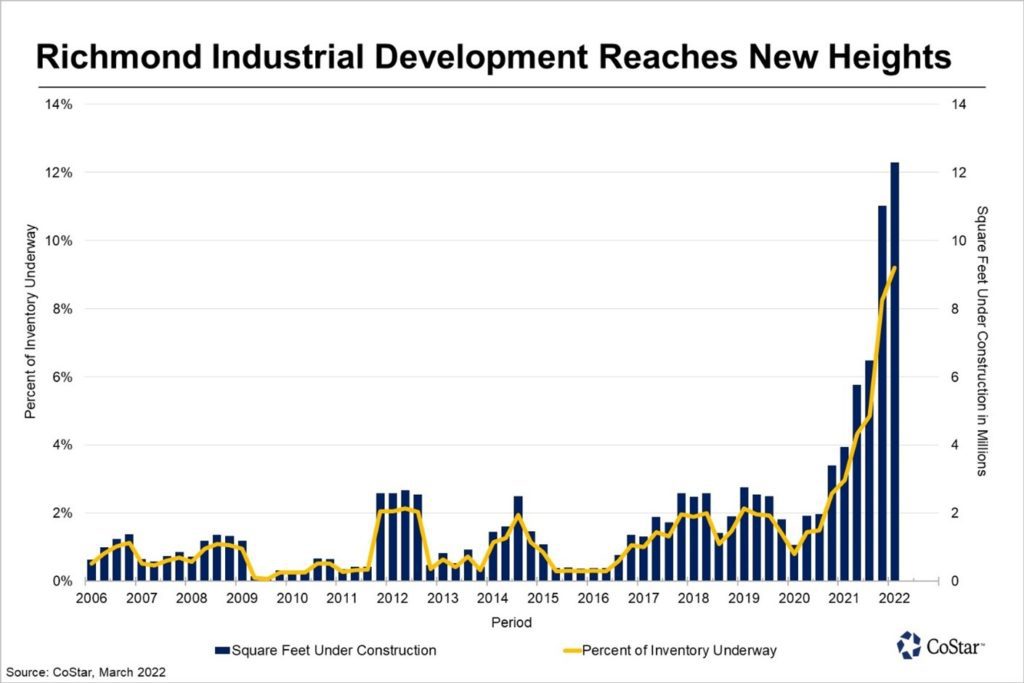Open the 2022 axis label options
This screenshot has height=683, width=1024.
tap(893, 598)
